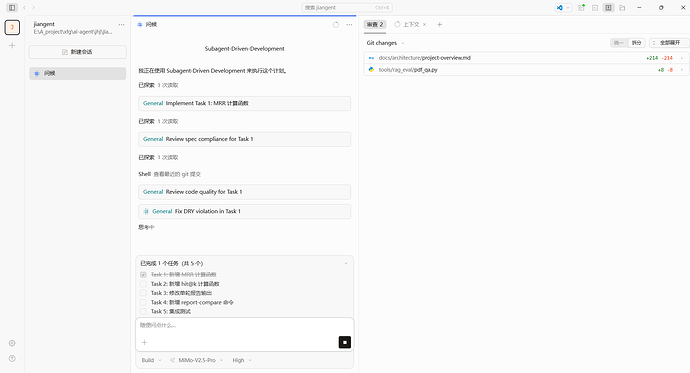Screen dimensions: 690x373
Task: Open the chat header three-dot menu
Action: pyautogui.click(x=349, y=25)
